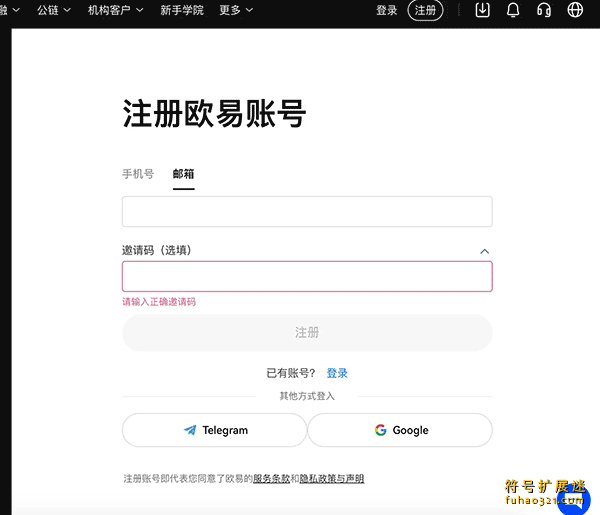The image size is (600, 515).
Task: Open language globe icon
Action: pyautogui.click(x=575, y=10)
